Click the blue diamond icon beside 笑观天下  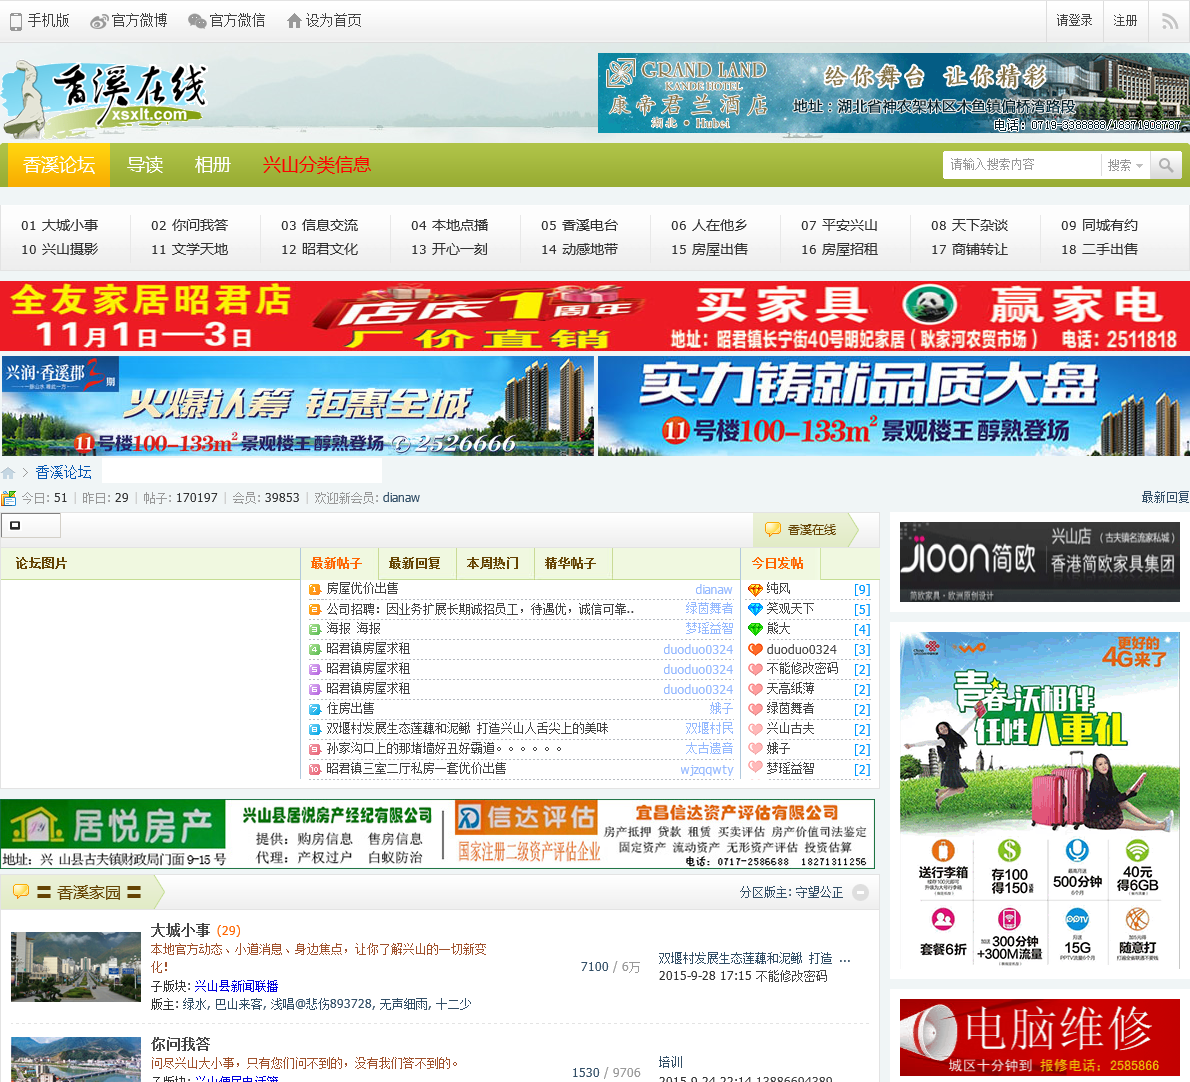[x=755, y=609]
